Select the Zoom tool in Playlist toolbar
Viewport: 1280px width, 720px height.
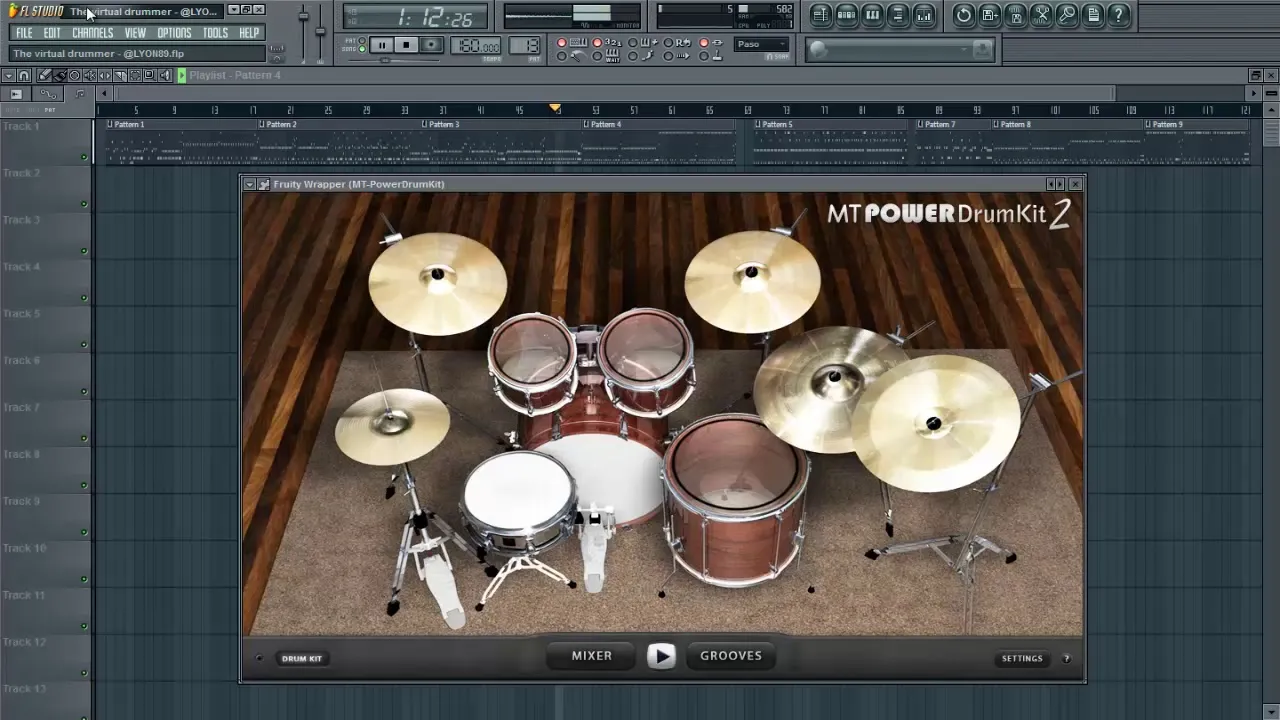pyautogui.click(x=149, y=75)
